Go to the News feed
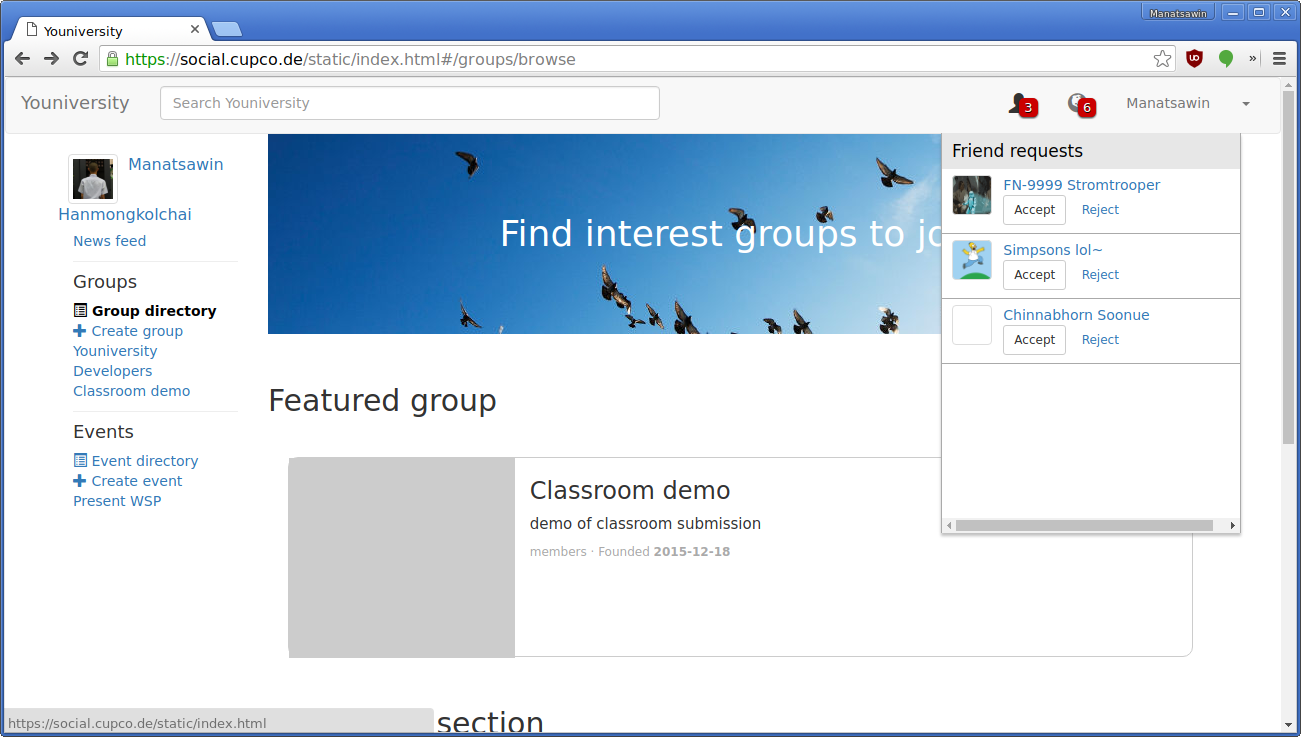The width and height of the screenshot is (1301, 737). (x=109, y=241)
